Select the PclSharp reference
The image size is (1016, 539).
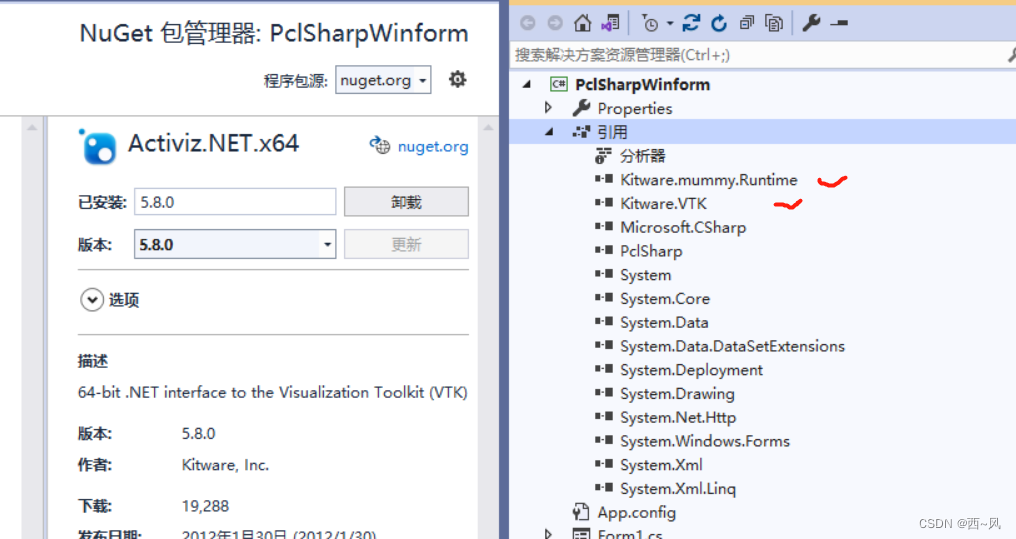click(x=651, y=251)
